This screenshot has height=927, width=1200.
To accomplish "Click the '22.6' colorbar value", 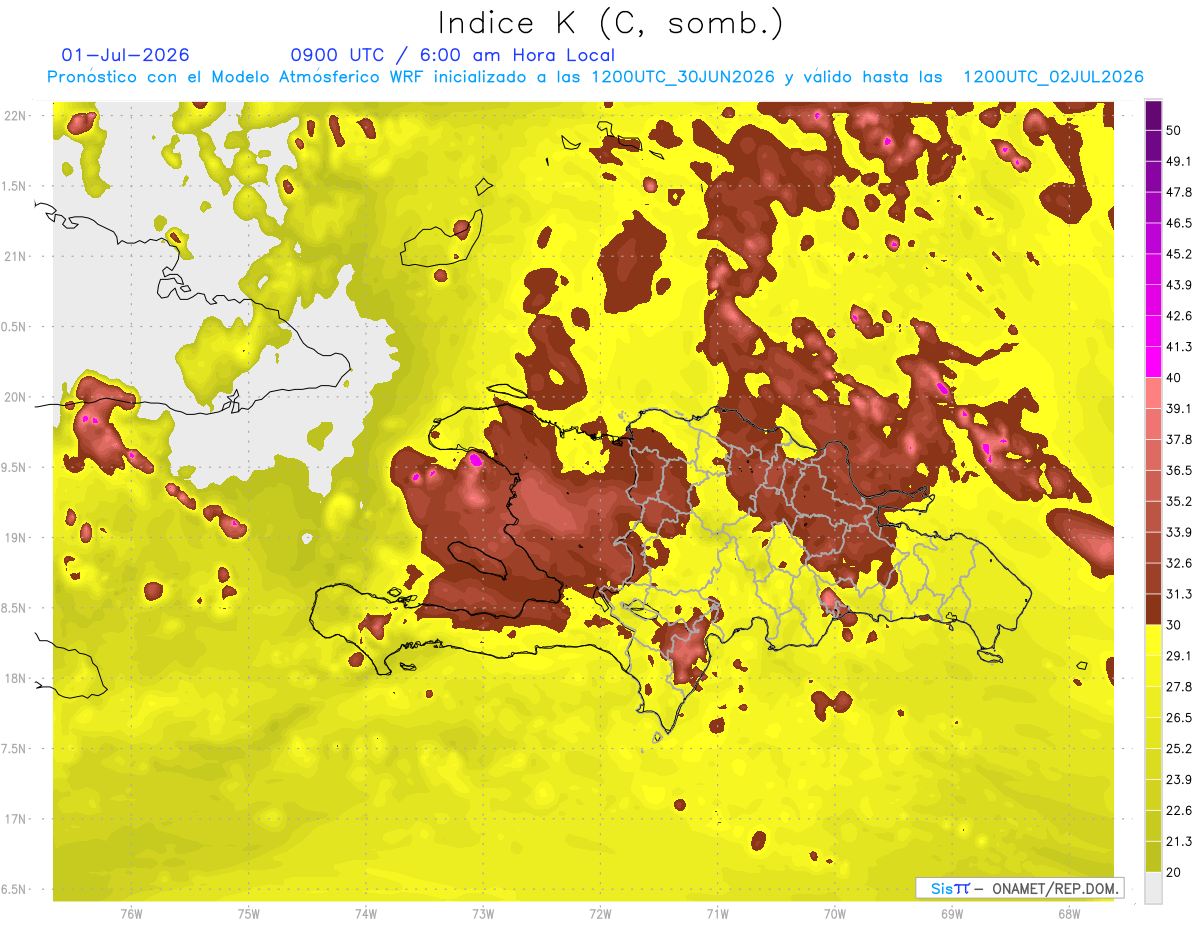I will click(1178, 811).
